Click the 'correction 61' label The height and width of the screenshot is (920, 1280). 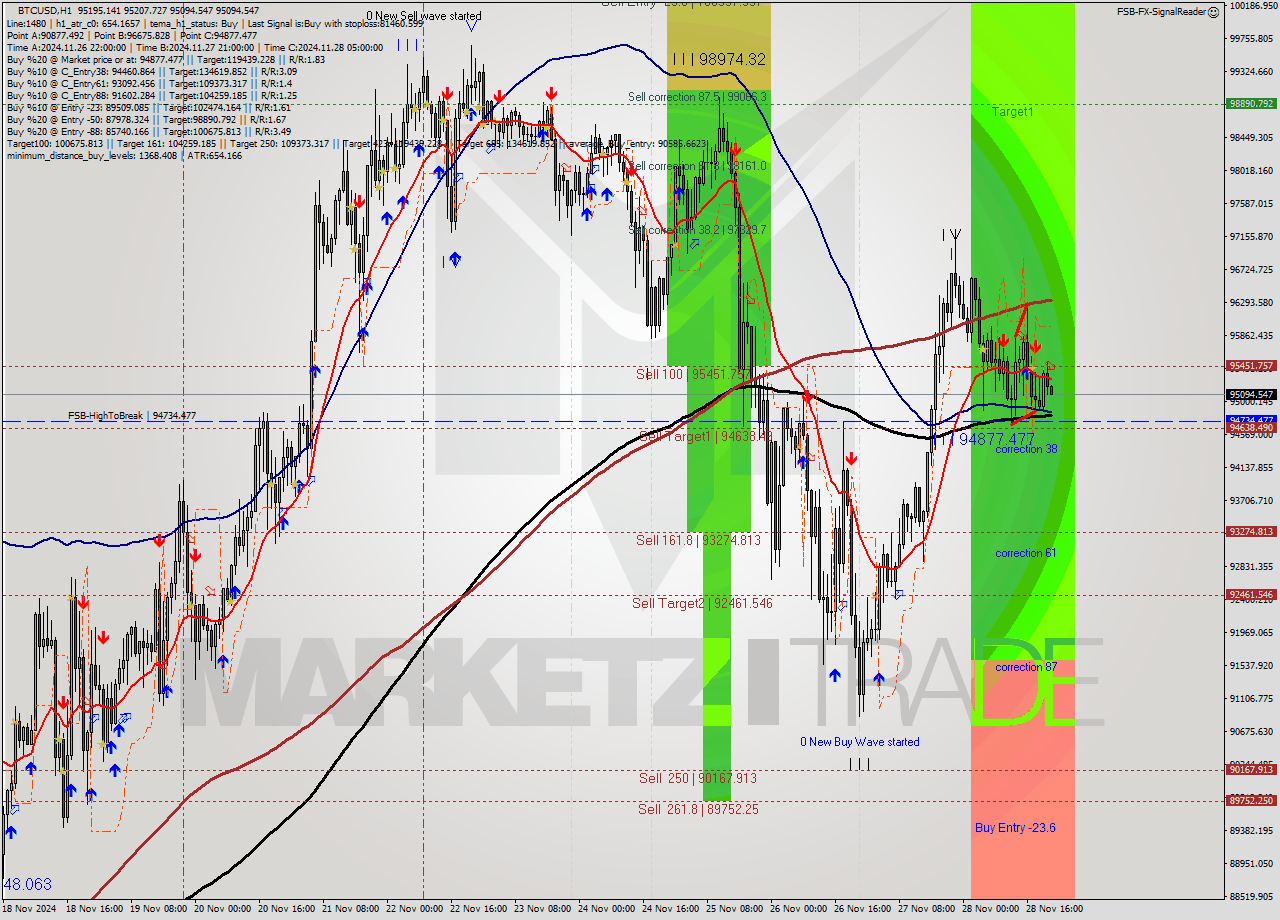(1026, 553)
